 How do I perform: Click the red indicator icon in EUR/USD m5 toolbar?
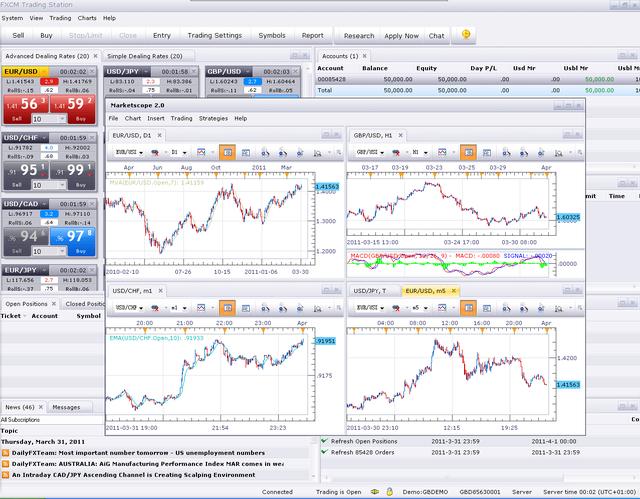coord(396,308)
